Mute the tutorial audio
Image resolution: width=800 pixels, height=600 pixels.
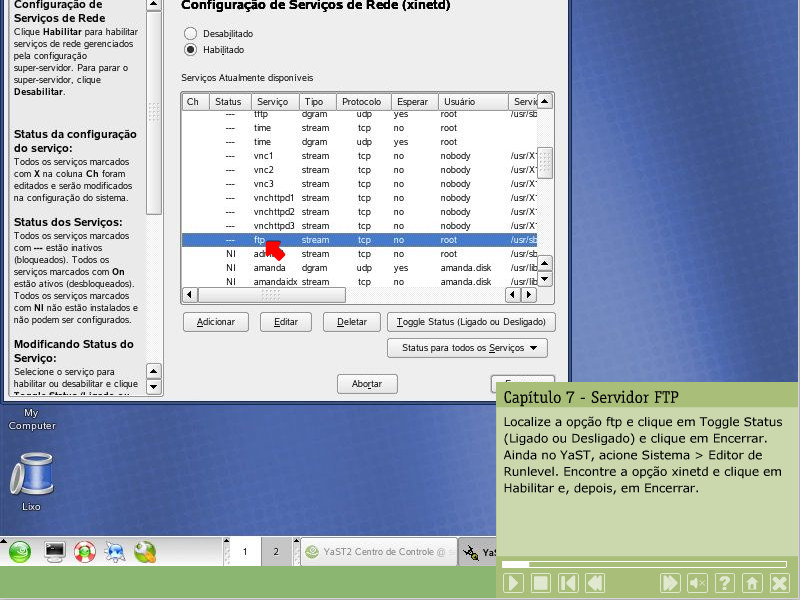coord(698,583)
